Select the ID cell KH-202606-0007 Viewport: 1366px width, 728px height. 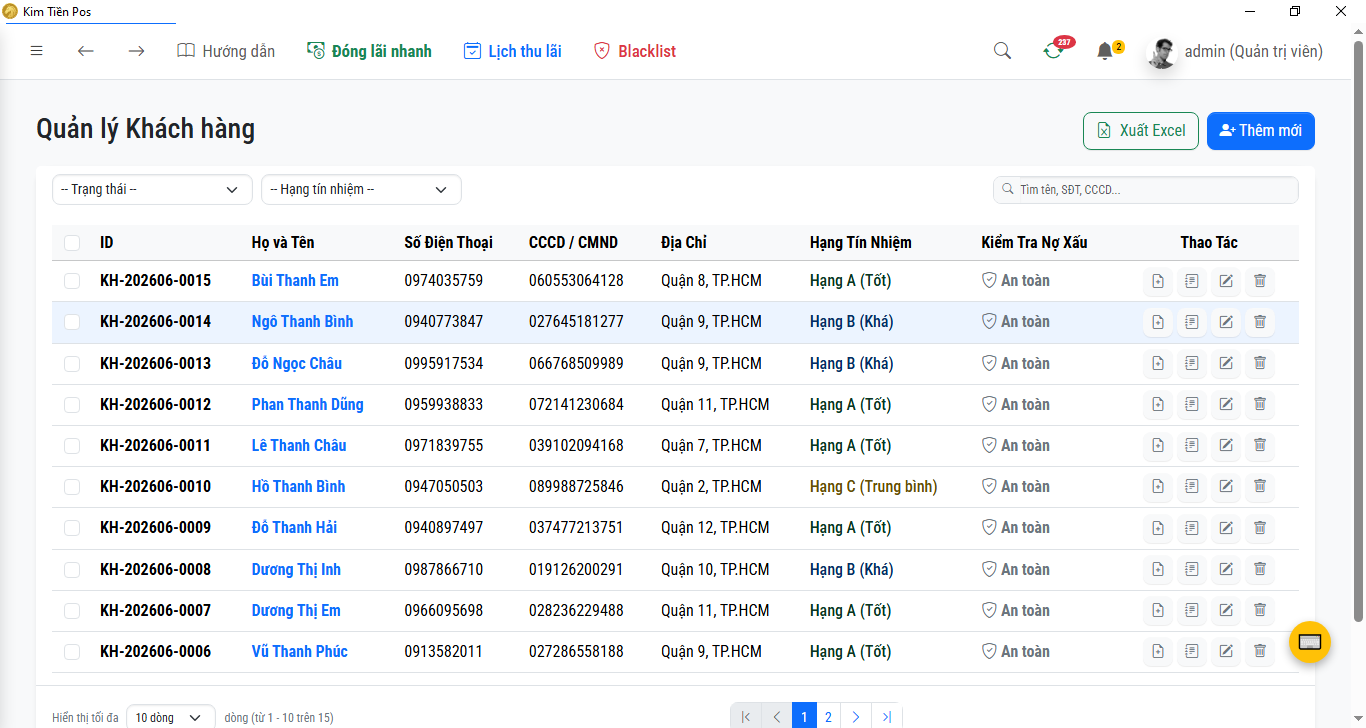tap(155, 610)
